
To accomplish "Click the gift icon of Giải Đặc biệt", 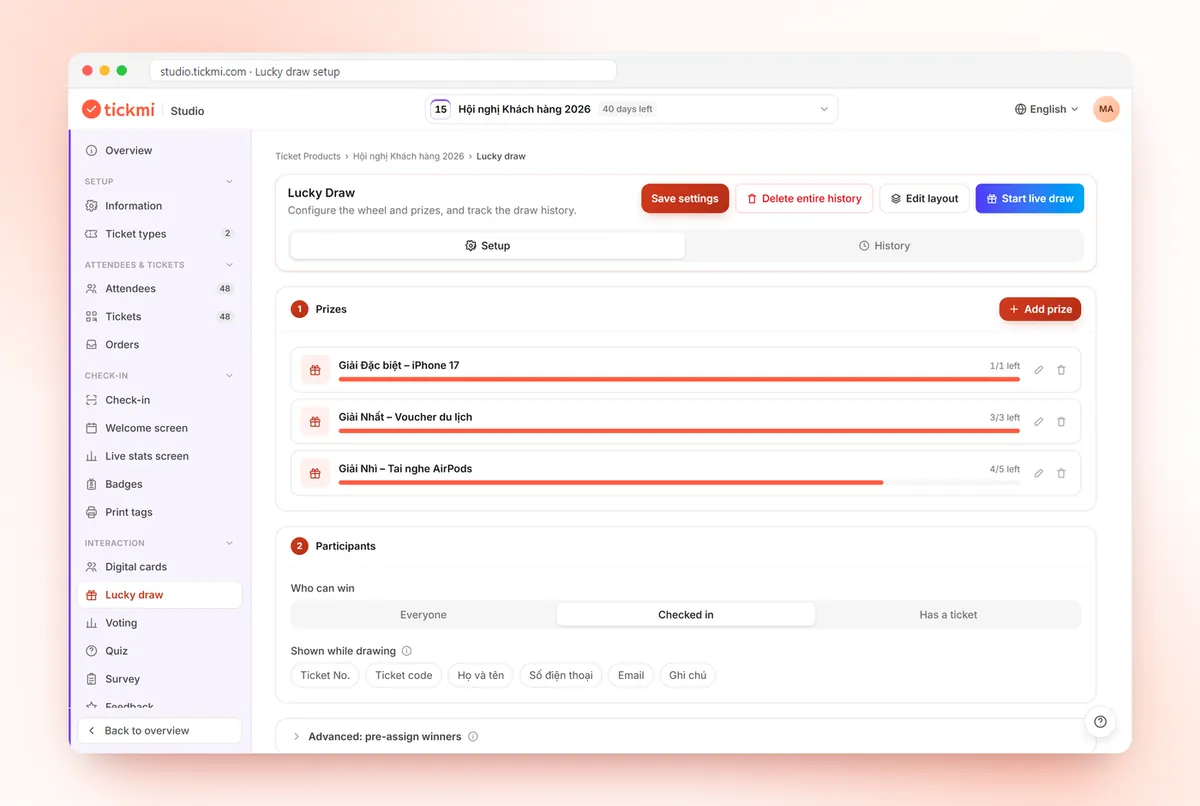I will click(x=315, y=370).
